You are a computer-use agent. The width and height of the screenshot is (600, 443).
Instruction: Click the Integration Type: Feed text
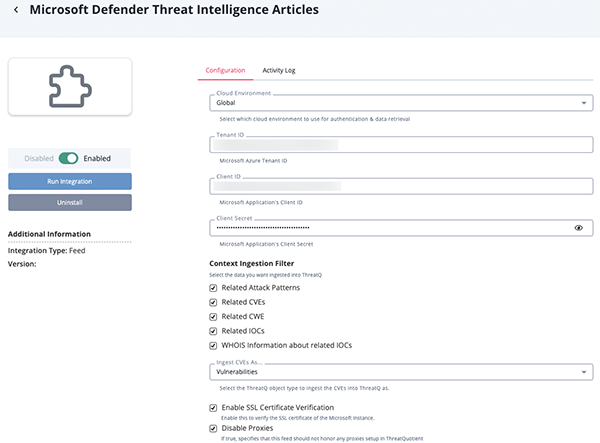pyautogui.click(x=47, y=251)
